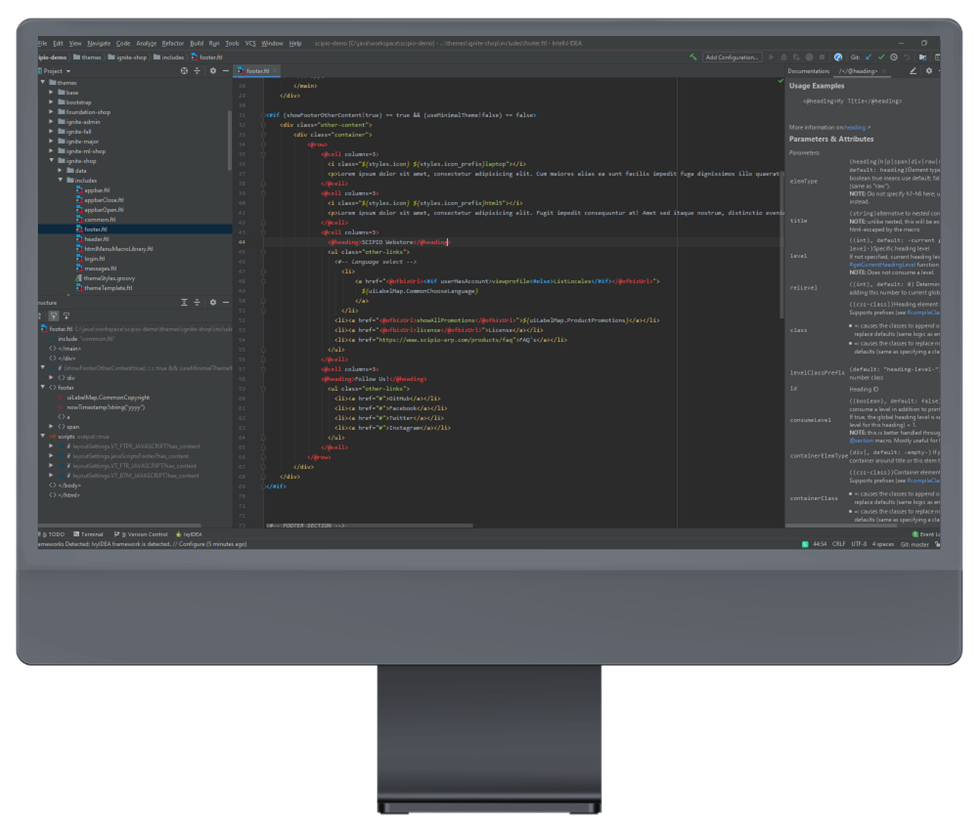Click the editor vertical scrollbar
This screenshot has height=825, width=974.
click(x=781, y=245)
